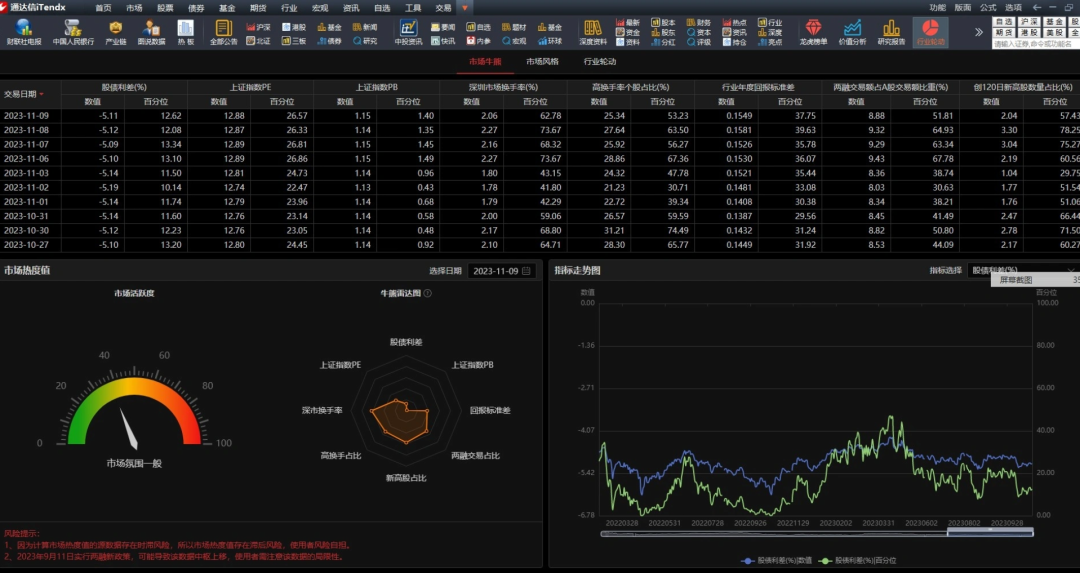Switch to the 市场风格 tab
Image resolution: width=1080 pixels, height=573 pixels.
(542, 61)
